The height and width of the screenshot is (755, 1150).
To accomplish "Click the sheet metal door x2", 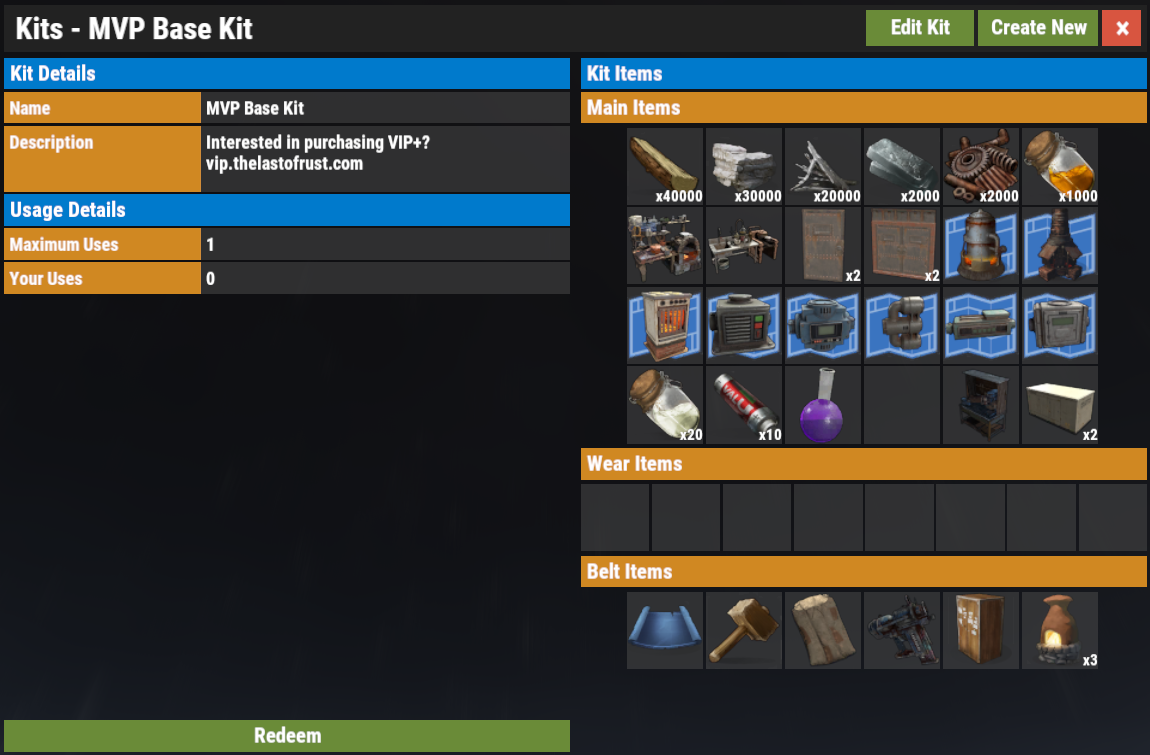I will (823, 246).
